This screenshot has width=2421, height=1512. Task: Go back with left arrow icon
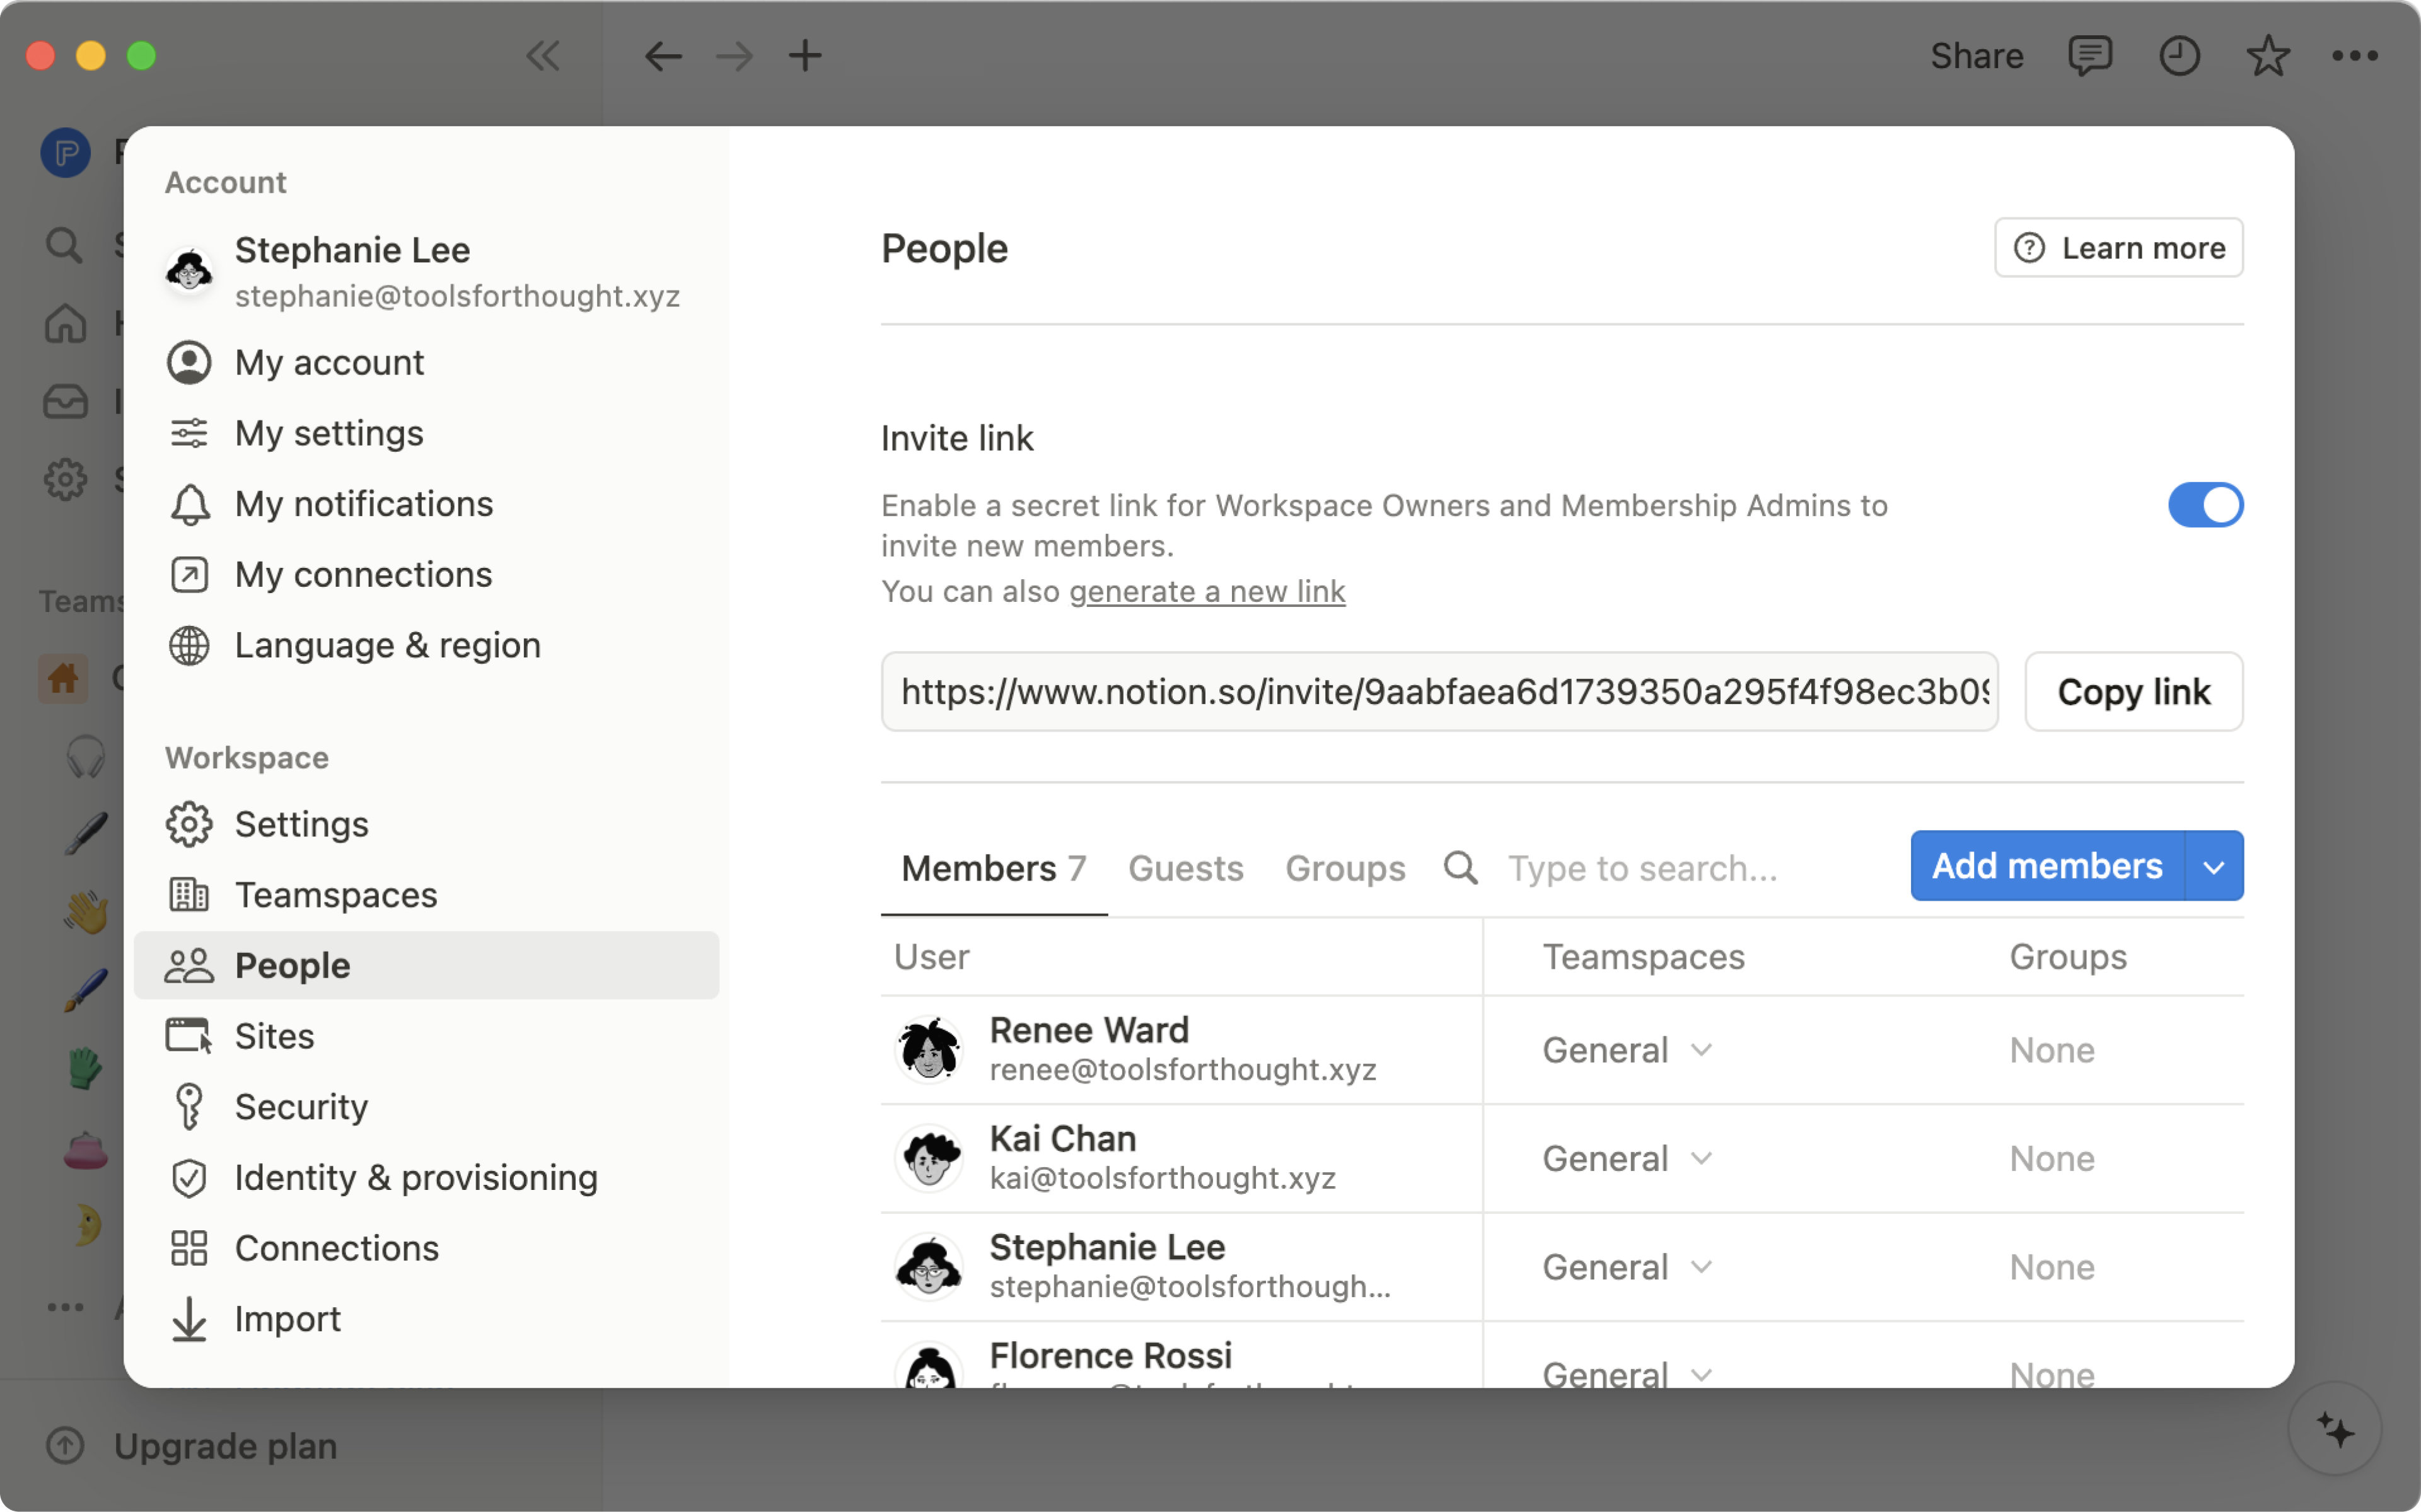click(x=662, y=56)
